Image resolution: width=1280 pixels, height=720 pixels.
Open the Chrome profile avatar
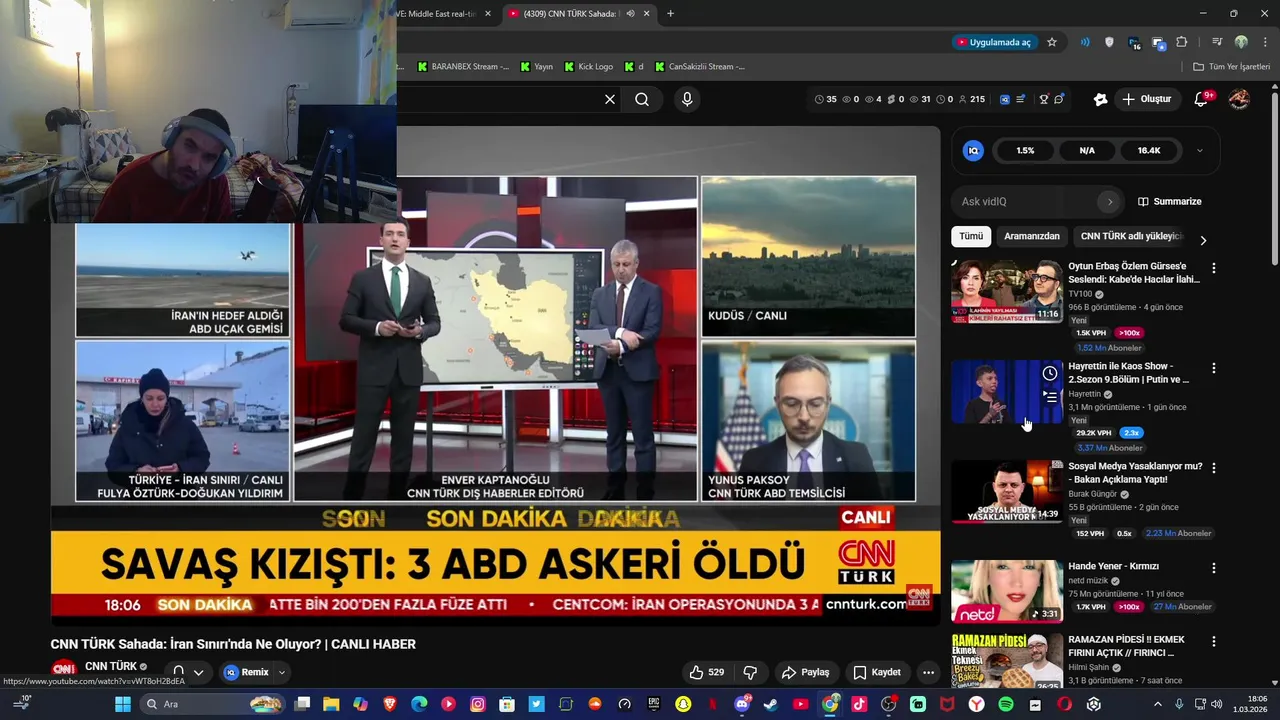(1241, 42)
